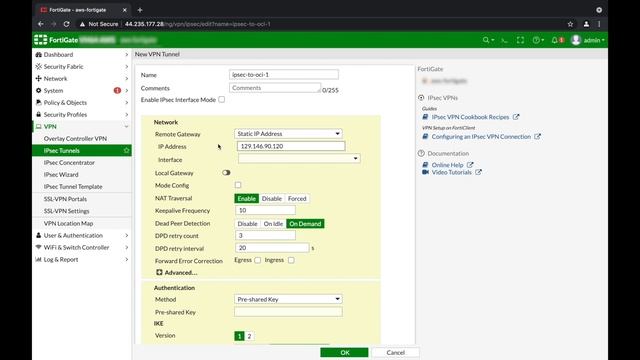Click the Comments text field
The width and height of the screenshot is (640, 360).
pos(275,88)
